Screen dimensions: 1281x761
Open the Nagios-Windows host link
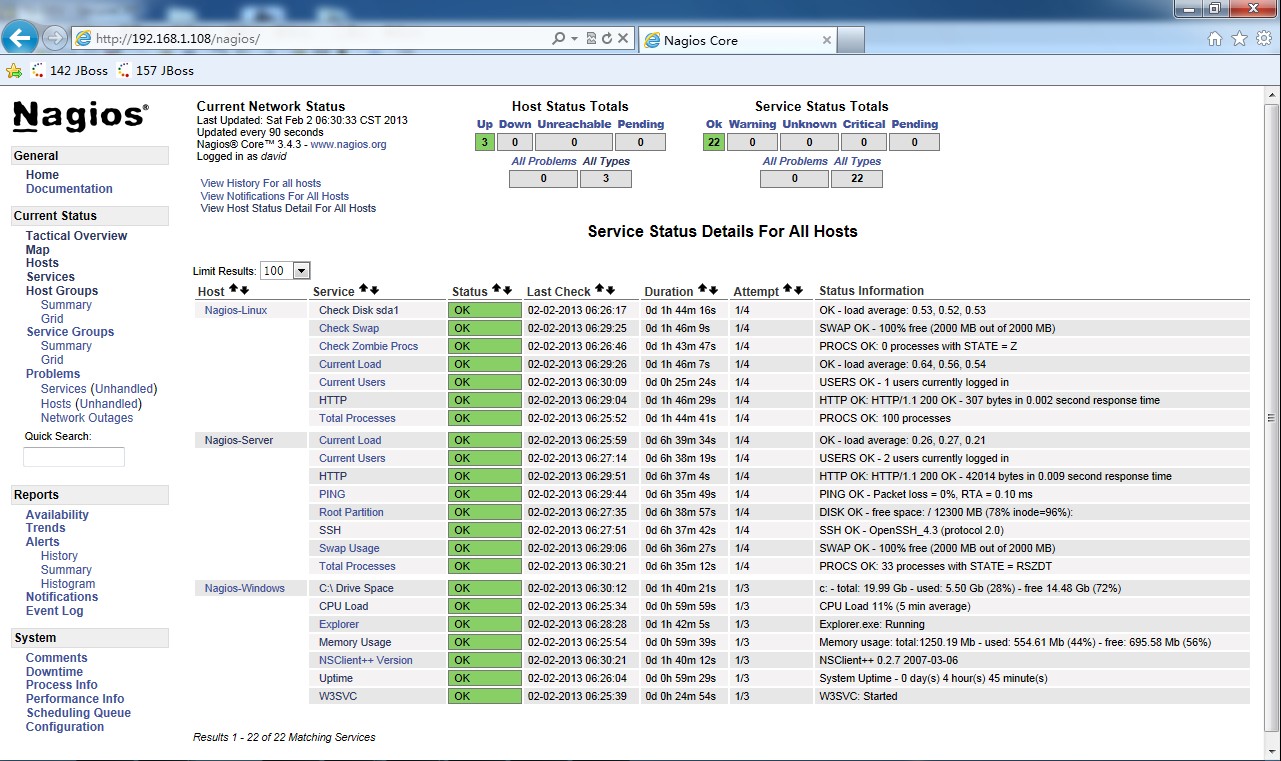245,588
